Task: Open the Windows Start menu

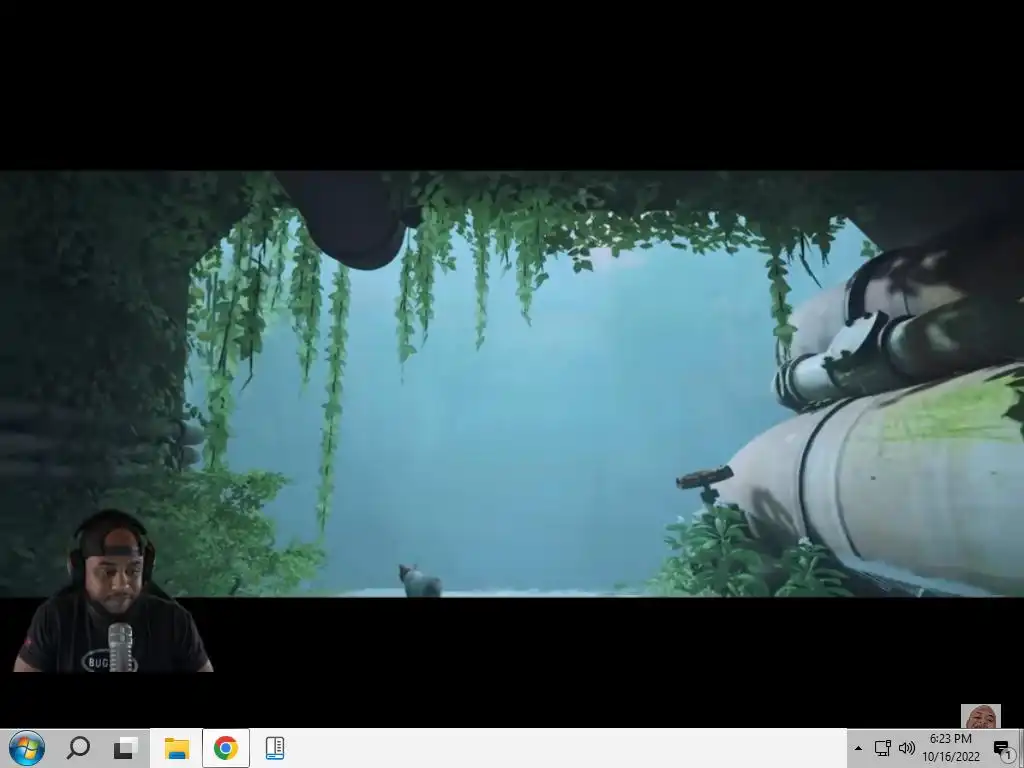Action: [x=27, y=748]
